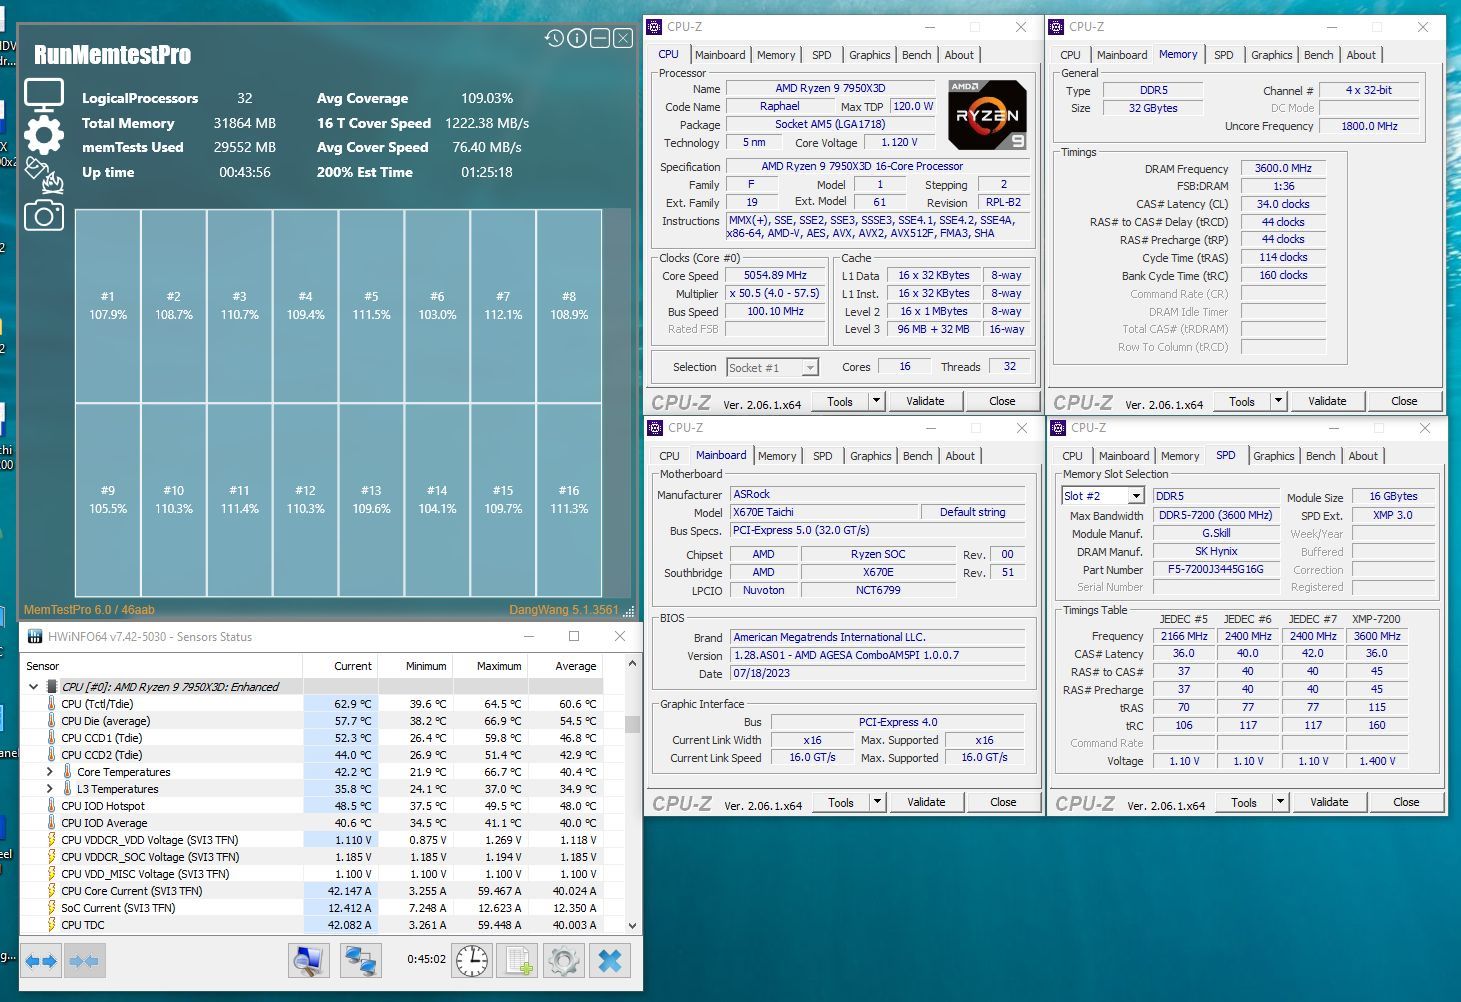Open HWiNFO logging with the report icon
The height and width of the screenshot is (1002, 1461).
tap(516, 960)
